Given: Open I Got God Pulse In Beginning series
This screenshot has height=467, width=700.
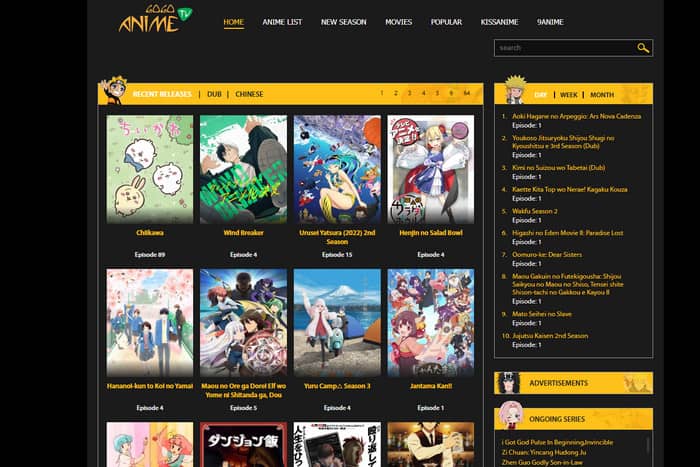Looking at the screenshot, I should [557, 442].
